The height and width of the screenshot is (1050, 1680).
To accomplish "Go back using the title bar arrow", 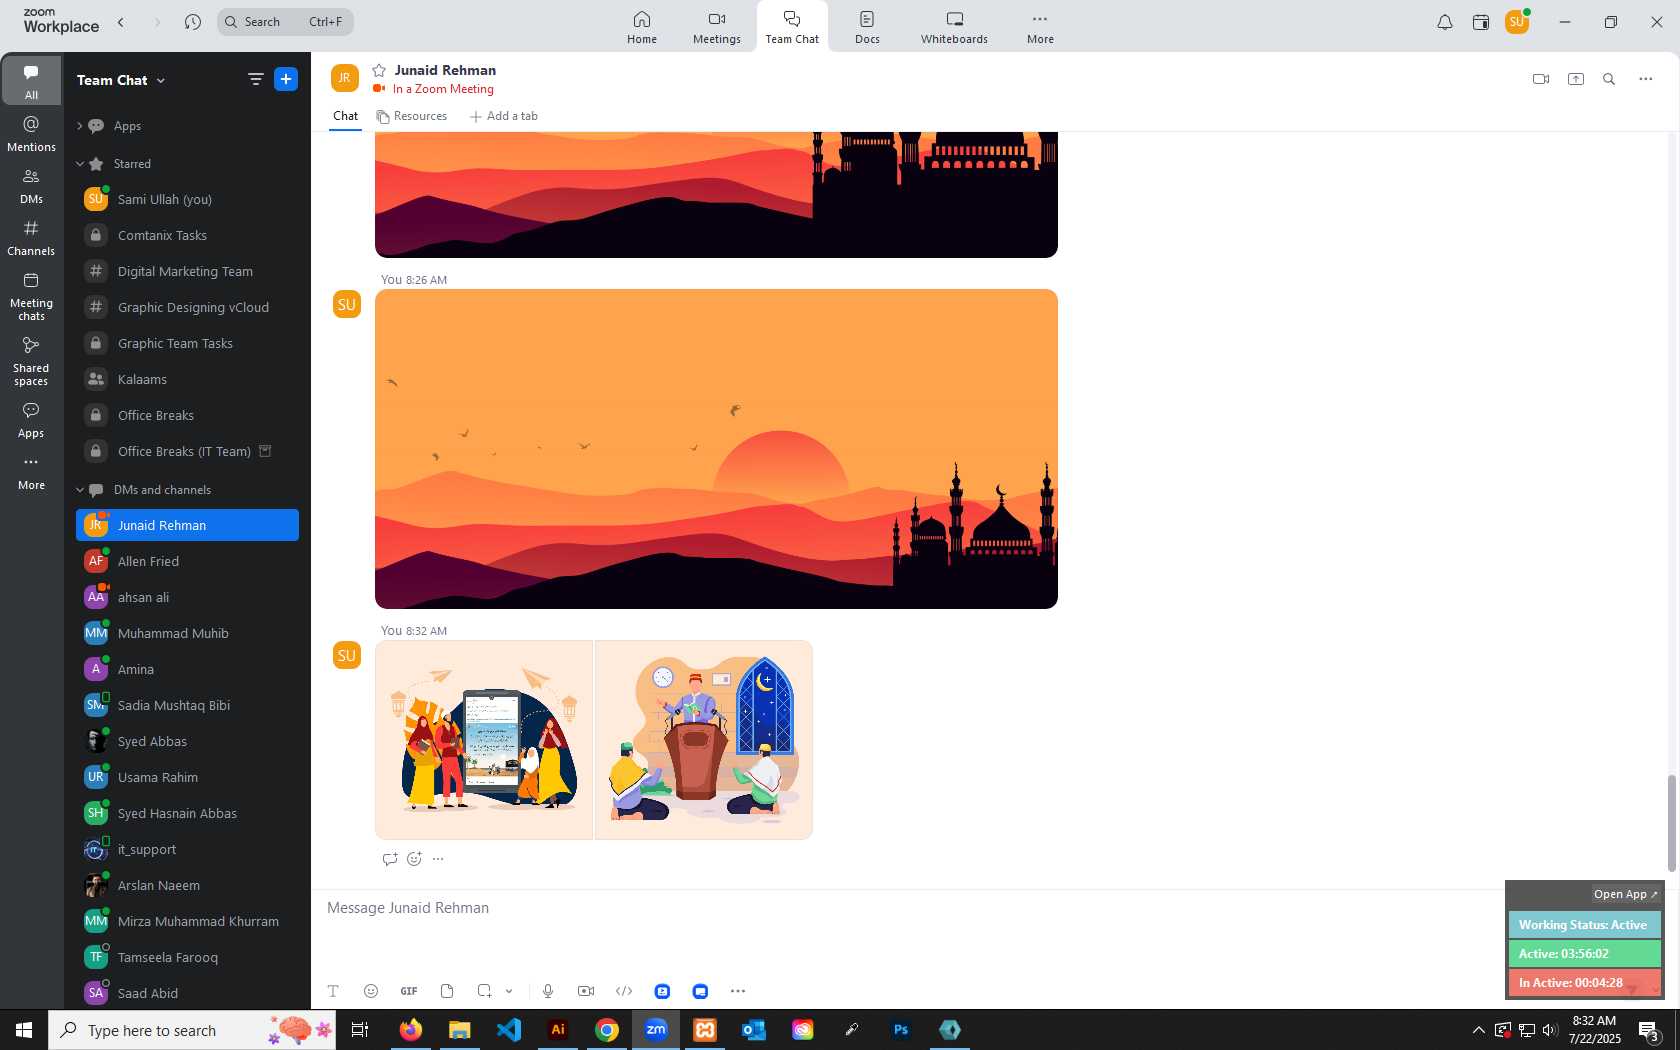I will point(121,22).
